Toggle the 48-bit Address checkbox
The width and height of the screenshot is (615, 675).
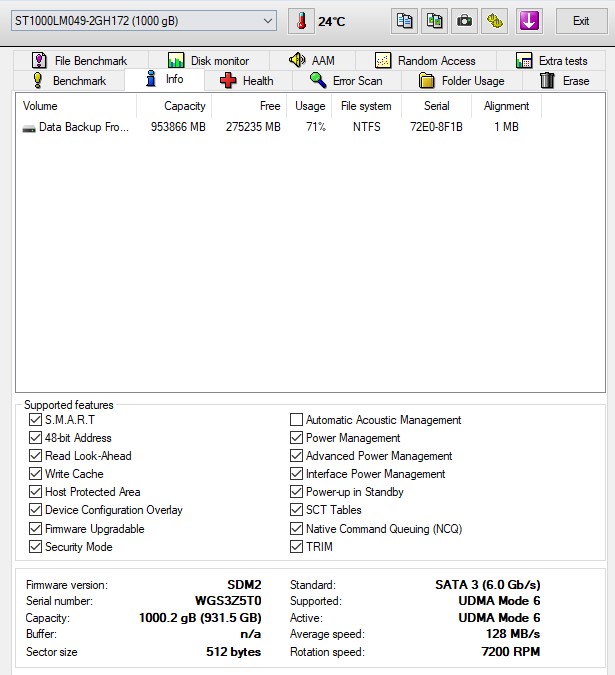(35, 437)
